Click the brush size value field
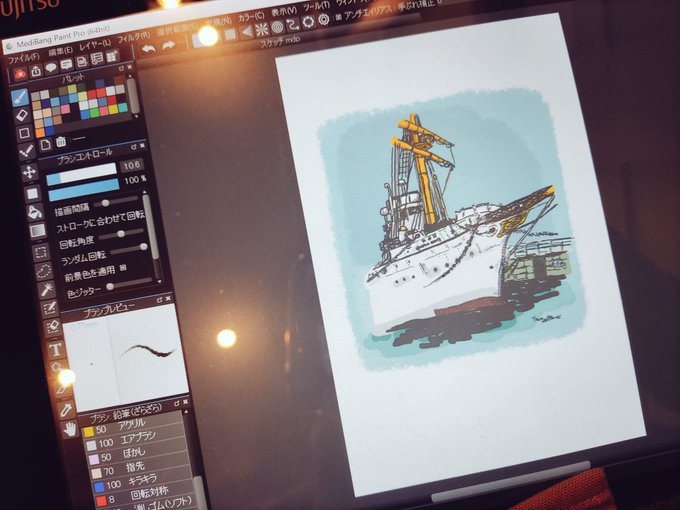The height and width of the screenshot is (510, 680). coord(131,165)
